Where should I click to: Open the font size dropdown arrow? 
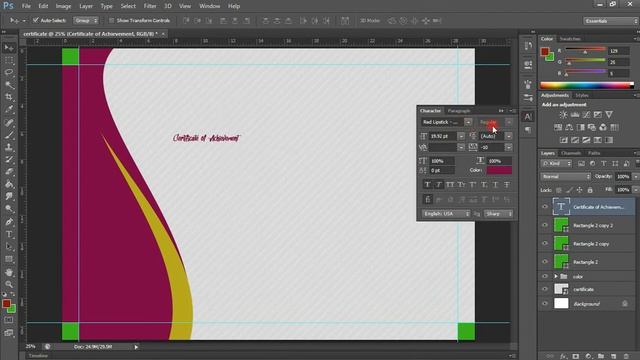point(461,136)
